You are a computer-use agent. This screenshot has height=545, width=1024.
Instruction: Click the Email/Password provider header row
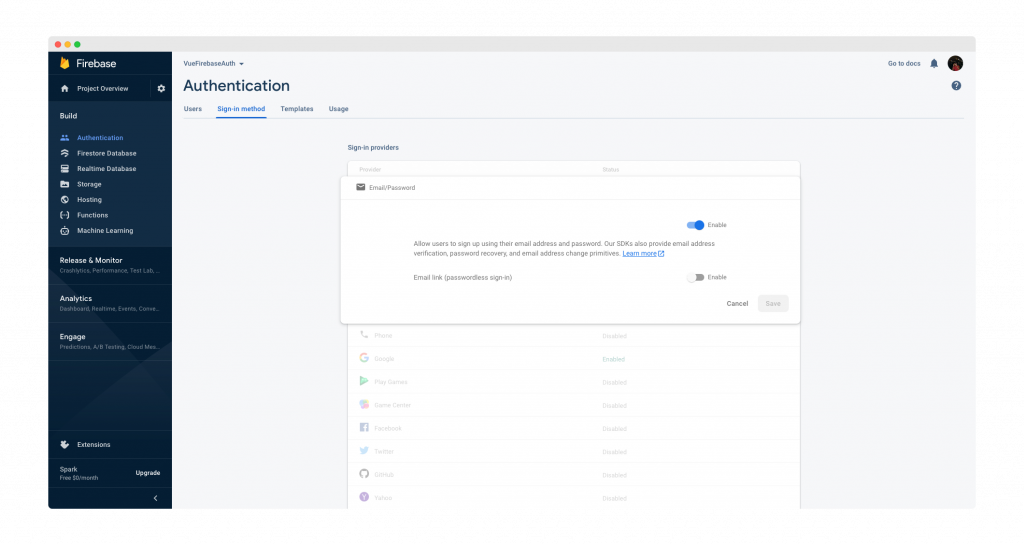click(x=570, y=187)
